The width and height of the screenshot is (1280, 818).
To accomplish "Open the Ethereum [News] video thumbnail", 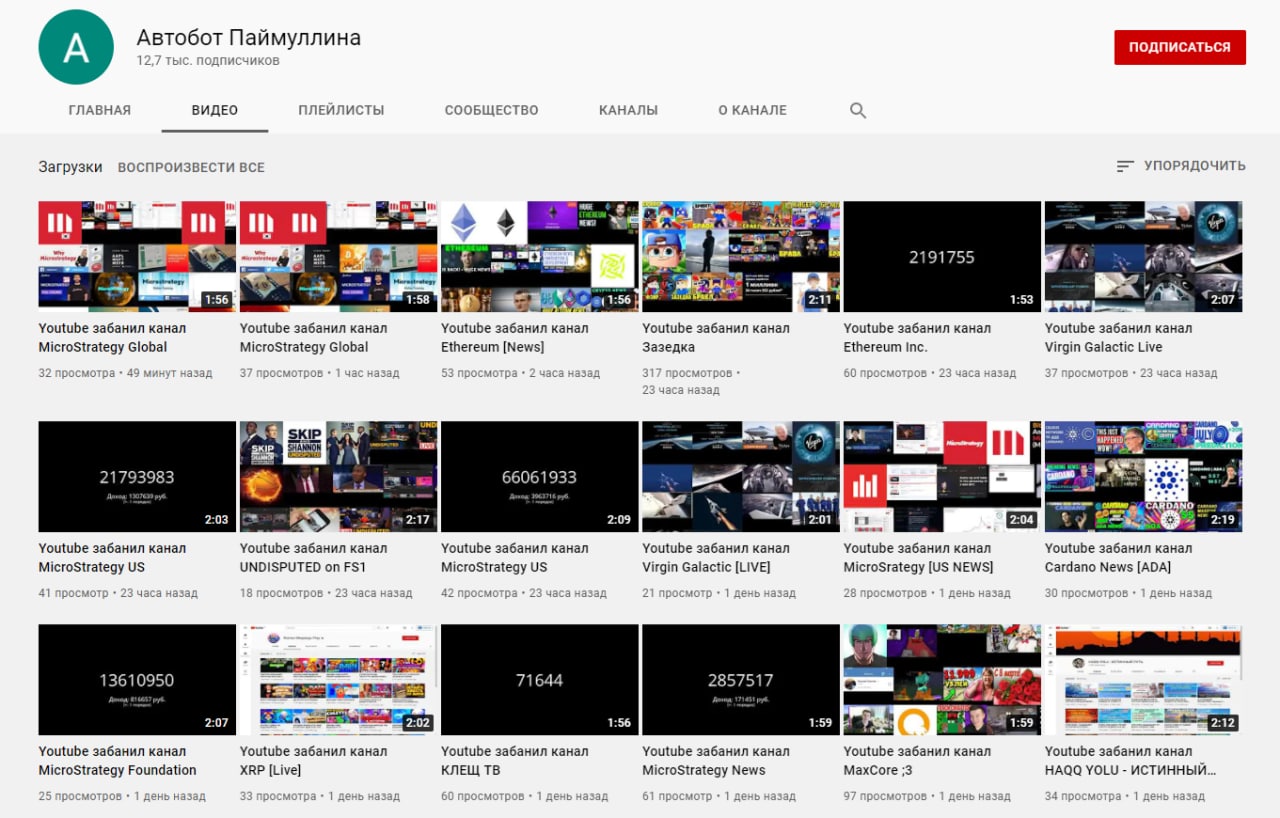I will tap(540, 257).
